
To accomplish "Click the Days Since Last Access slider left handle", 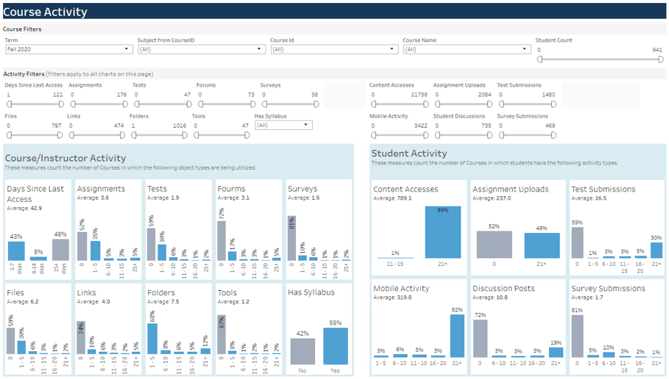I will (x=9, y=104).
